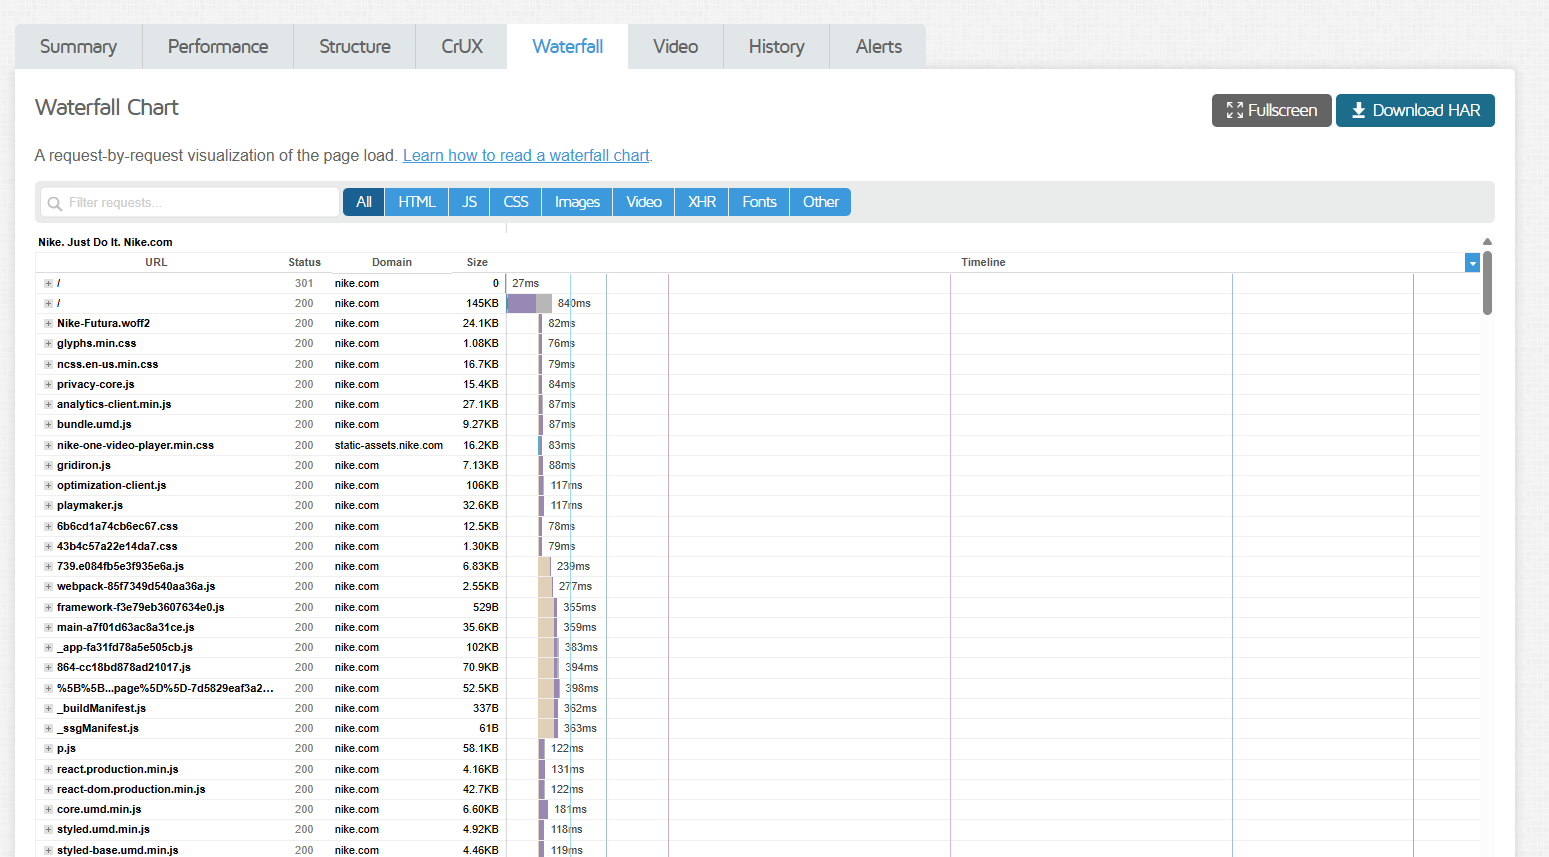Select the framework-f3e79eb3607634e0.js URL
The image size is (1549, 857).
(x=141, y=608)
